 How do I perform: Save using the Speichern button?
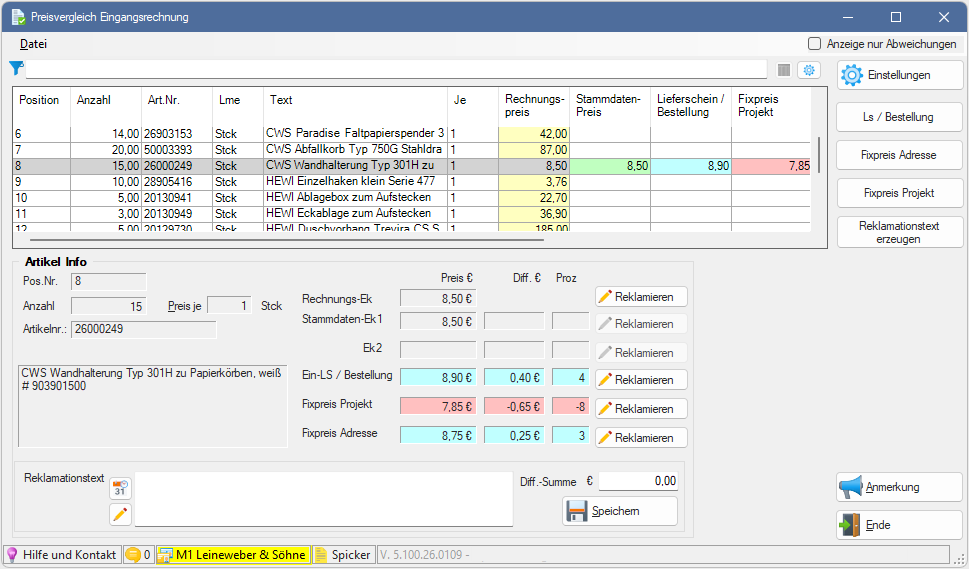click(x=620, y=511)
